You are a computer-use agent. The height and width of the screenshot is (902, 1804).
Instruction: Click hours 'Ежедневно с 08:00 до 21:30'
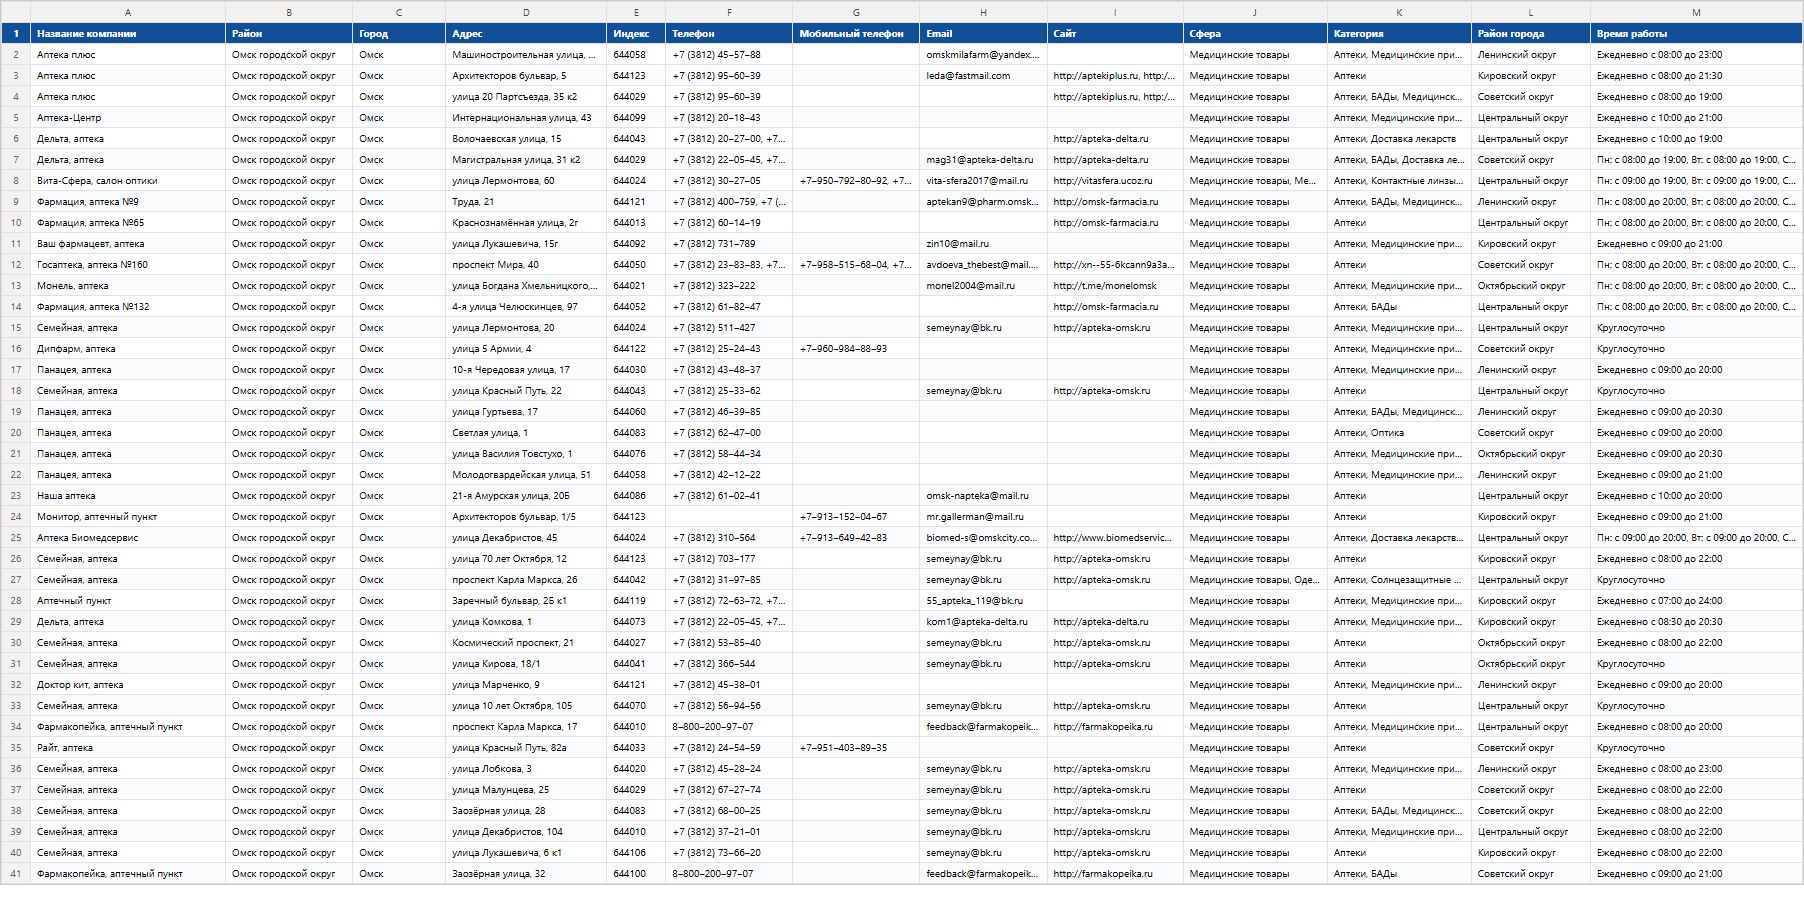click(1696, 76)
